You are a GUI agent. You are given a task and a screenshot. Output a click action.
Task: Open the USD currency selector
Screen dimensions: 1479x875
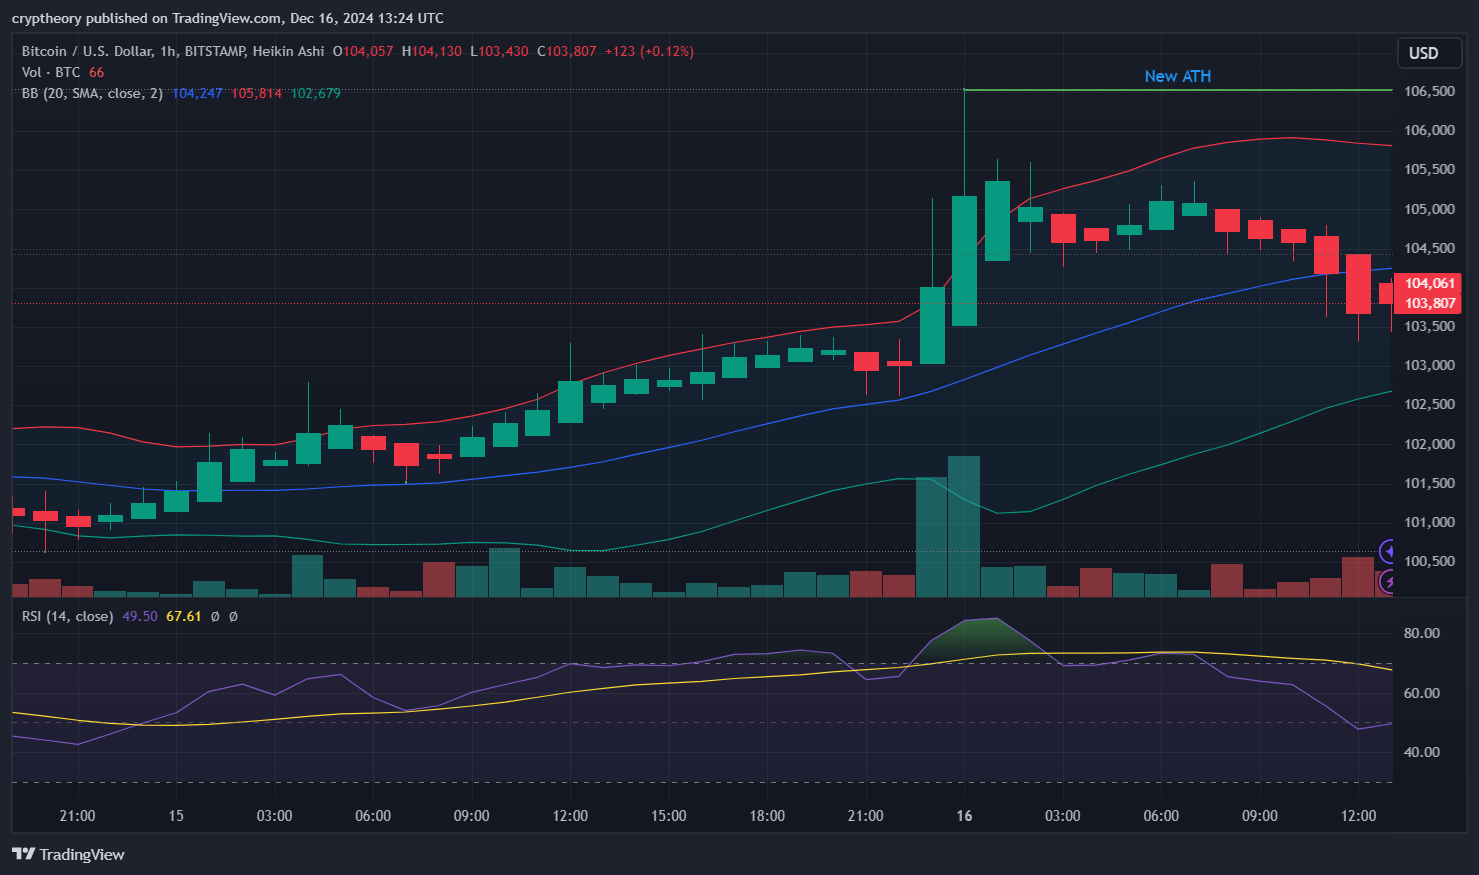(1429, 53)
